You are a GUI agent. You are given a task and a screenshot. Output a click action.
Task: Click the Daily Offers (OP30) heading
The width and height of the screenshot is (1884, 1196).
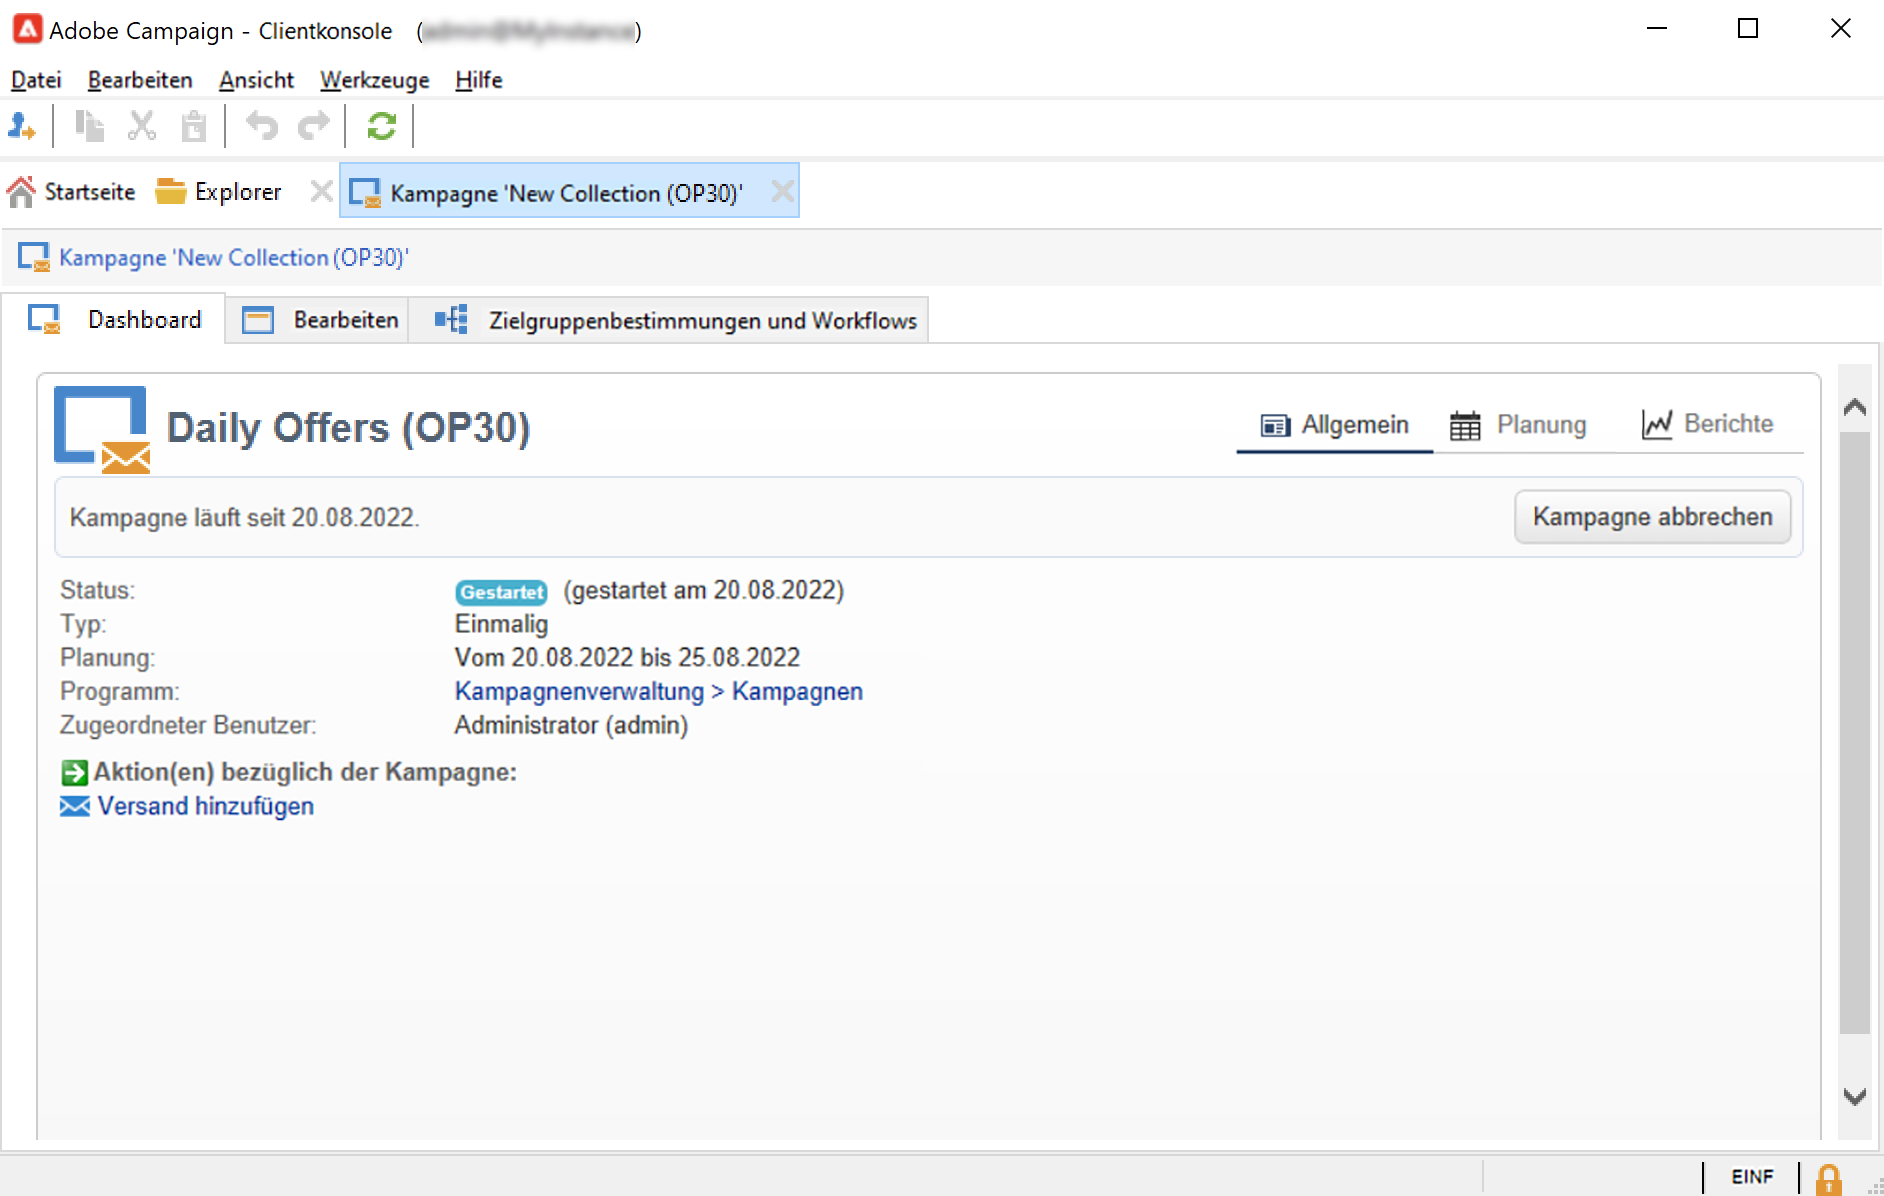click(x=348, y=428)
